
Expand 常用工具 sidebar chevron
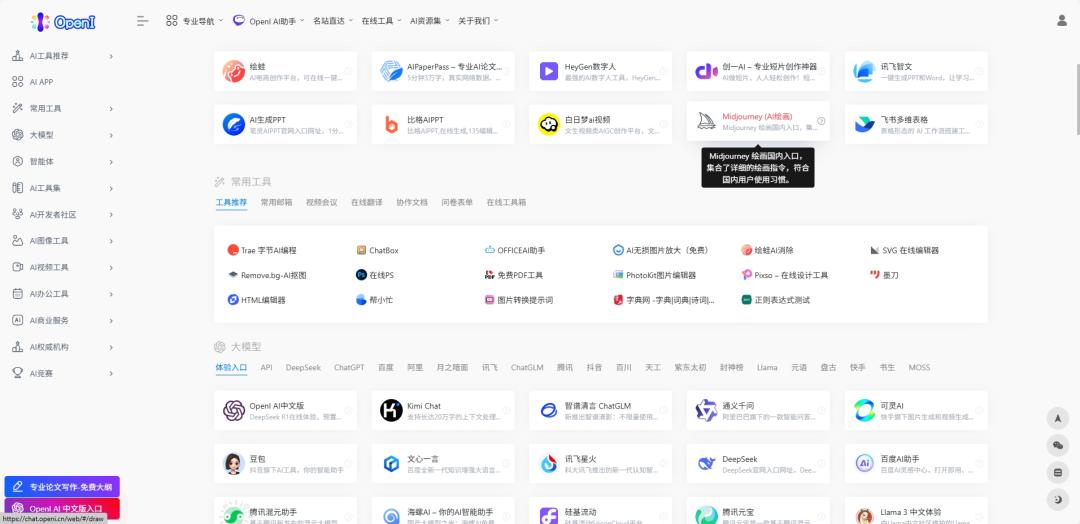111,109
